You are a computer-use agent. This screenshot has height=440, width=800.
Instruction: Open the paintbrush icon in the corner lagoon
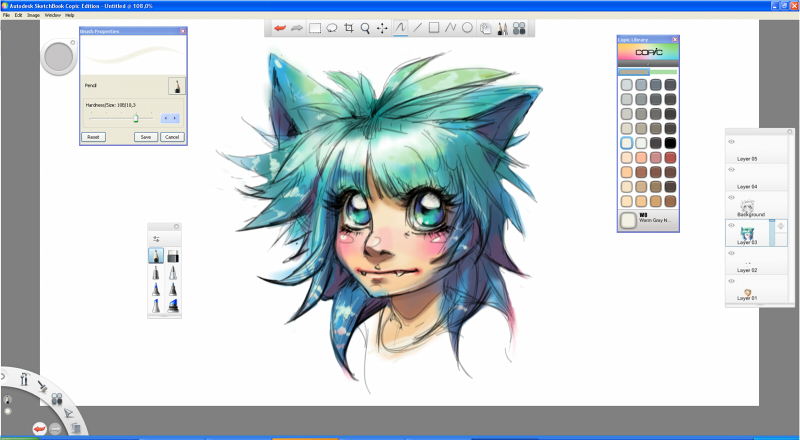(x=42, y=386)
